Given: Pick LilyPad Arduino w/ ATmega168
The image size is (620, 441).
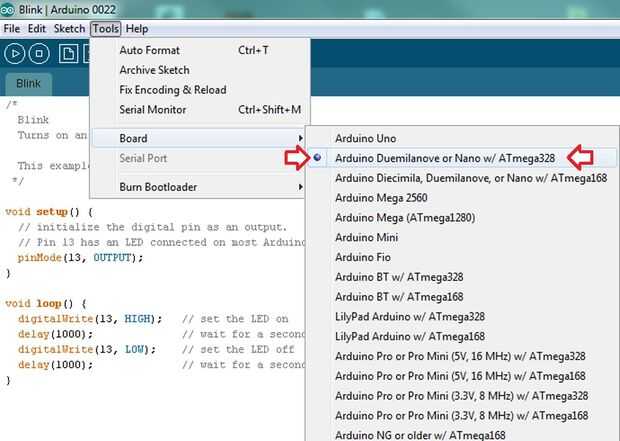Looking at the screenshot, I should (x=462, y=336).
